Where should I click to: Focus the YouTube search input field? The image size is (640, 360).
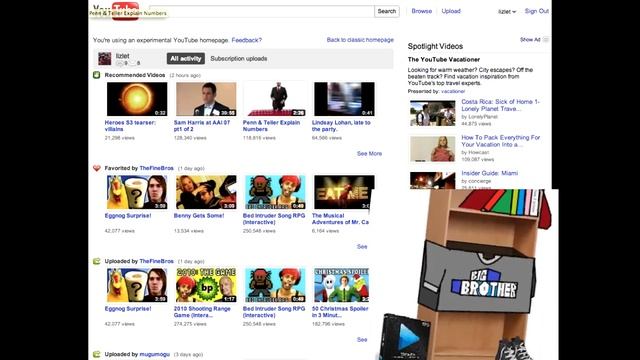coord(261,11)
